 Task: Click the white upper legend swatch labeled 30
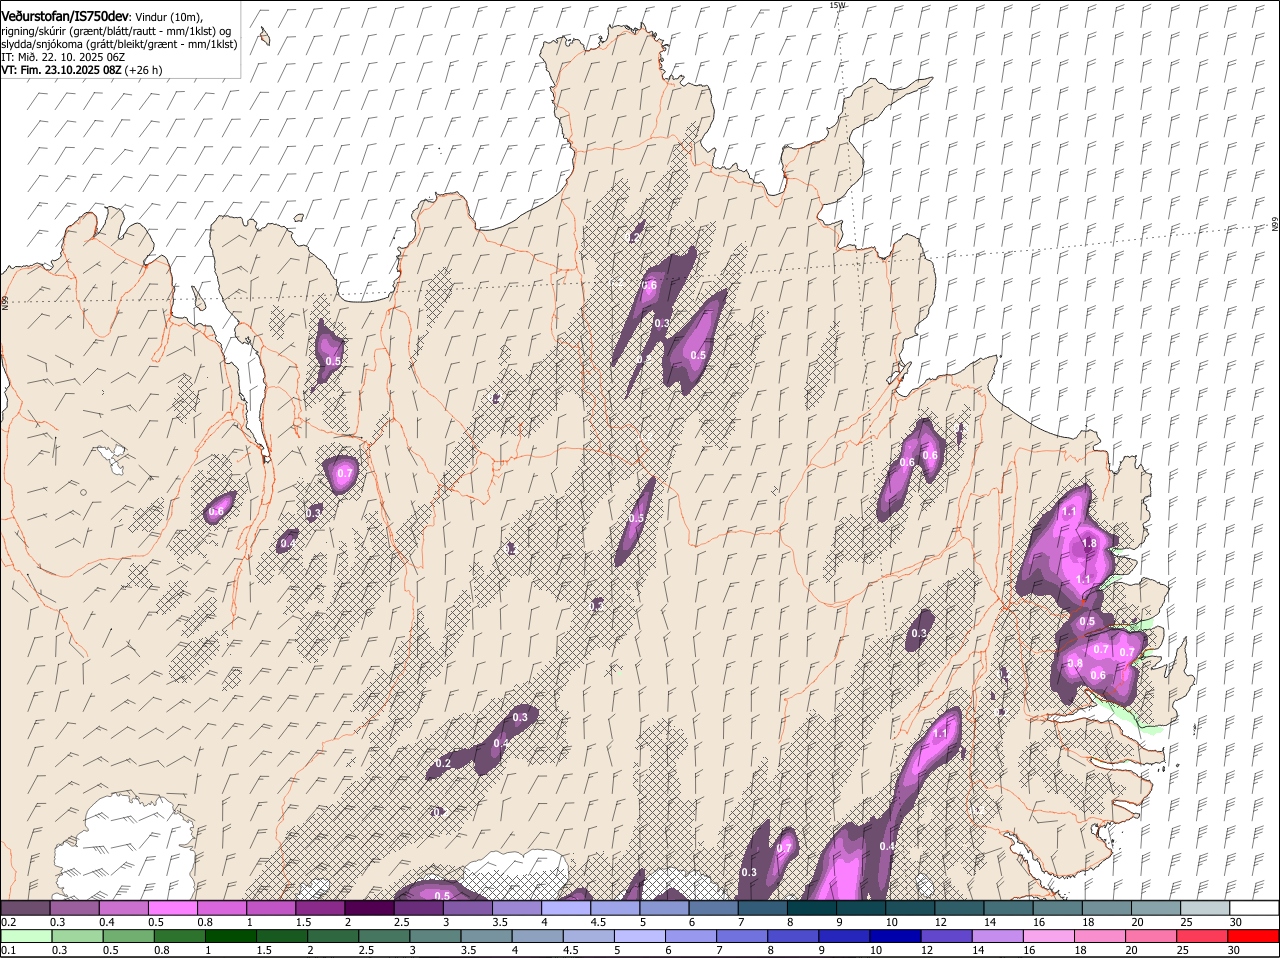(x=1254, y=908)
